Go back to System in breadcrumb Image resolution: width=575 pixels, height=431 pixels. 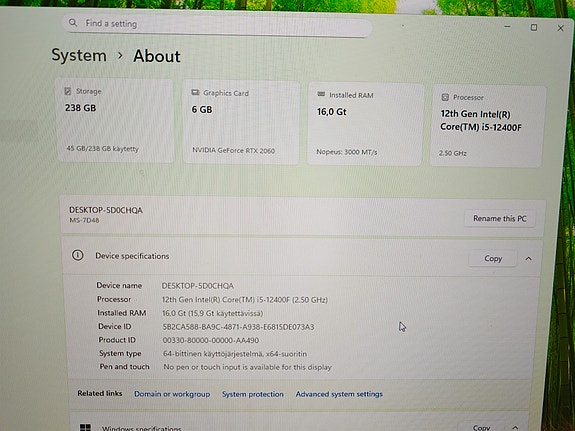click(79, 55)
